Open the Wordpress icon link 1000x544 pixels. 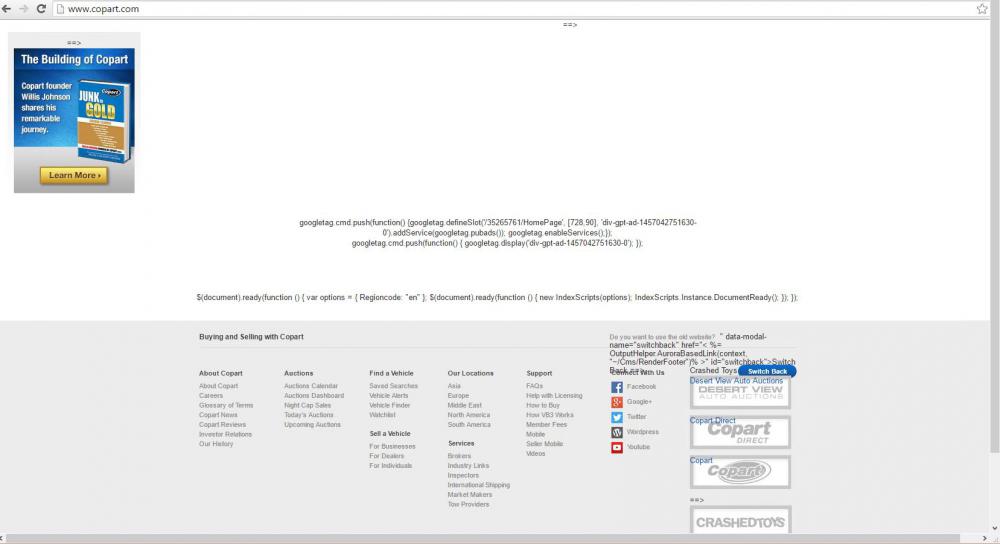pyautogui.click(x=617, y=432)
